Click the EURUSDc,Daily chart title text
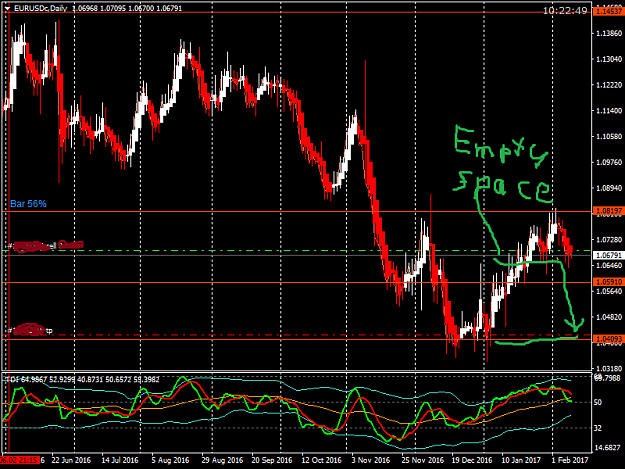The width and height of the screenshot is (625, 469). click(x=41, y=8)
